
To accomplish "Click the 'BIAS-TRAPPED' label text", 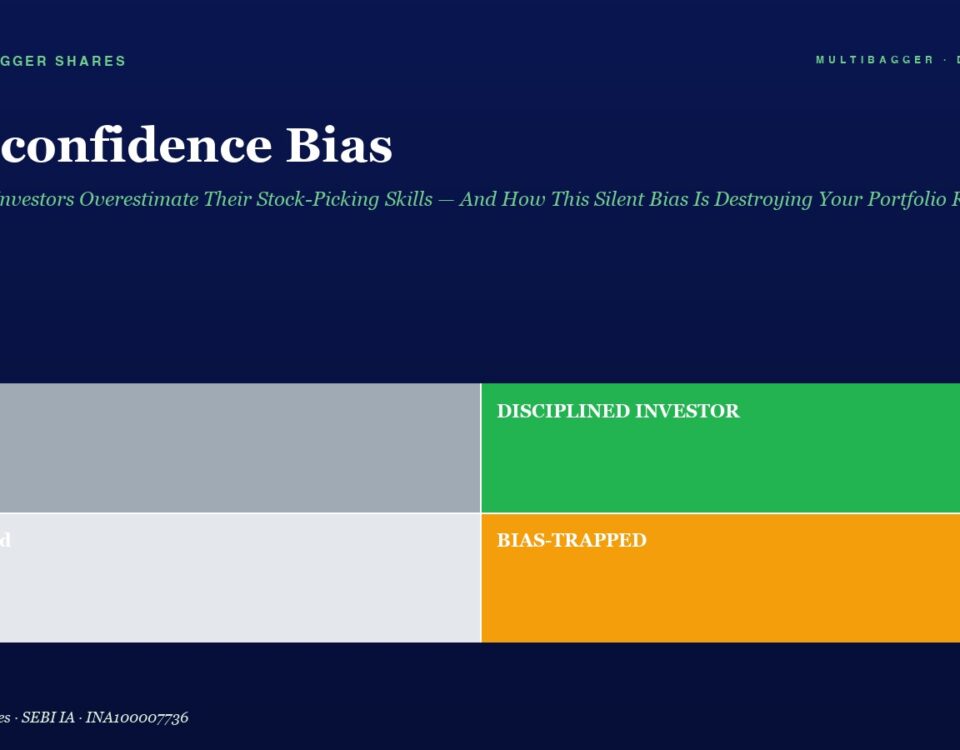I will 572,540.
